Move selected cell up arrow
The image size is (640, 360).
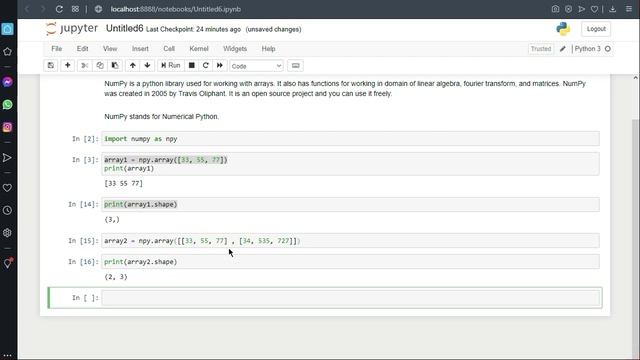[132, 65]
